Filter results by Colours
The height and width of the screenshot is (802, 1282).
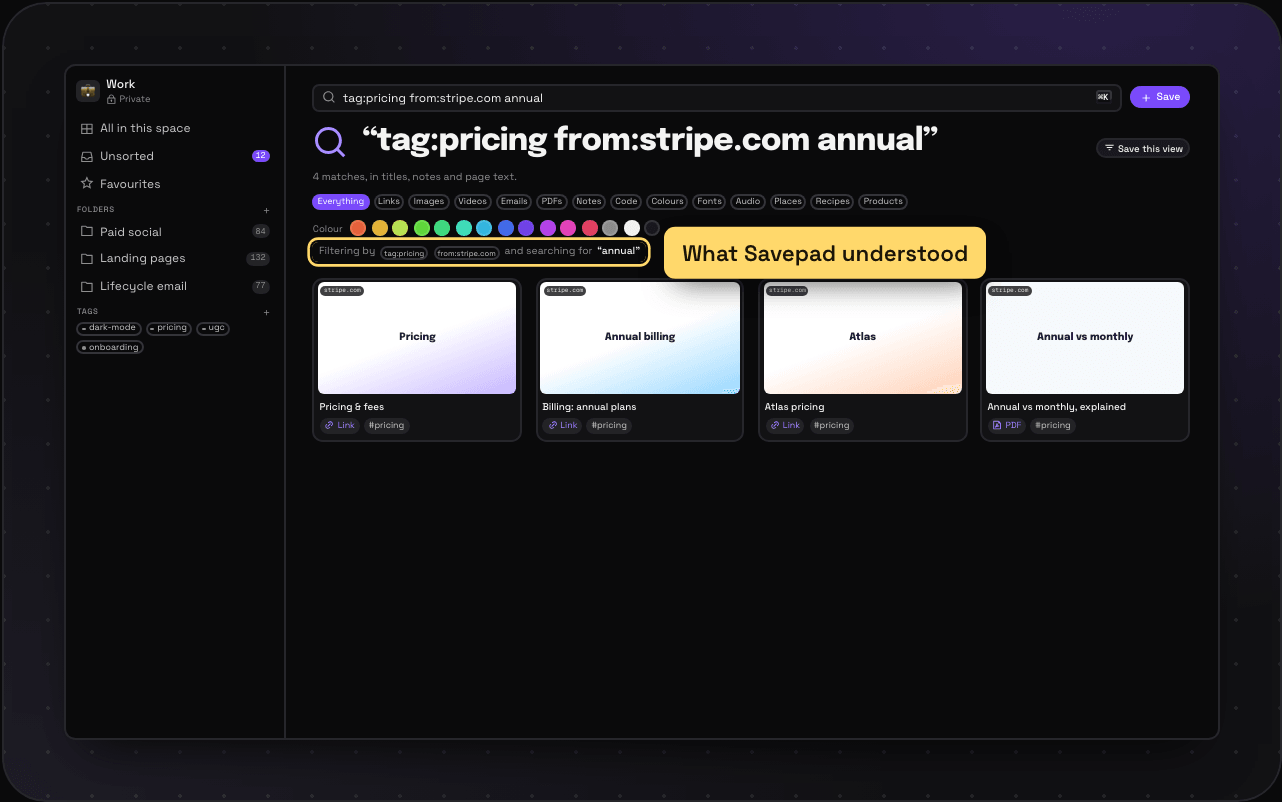667,201
